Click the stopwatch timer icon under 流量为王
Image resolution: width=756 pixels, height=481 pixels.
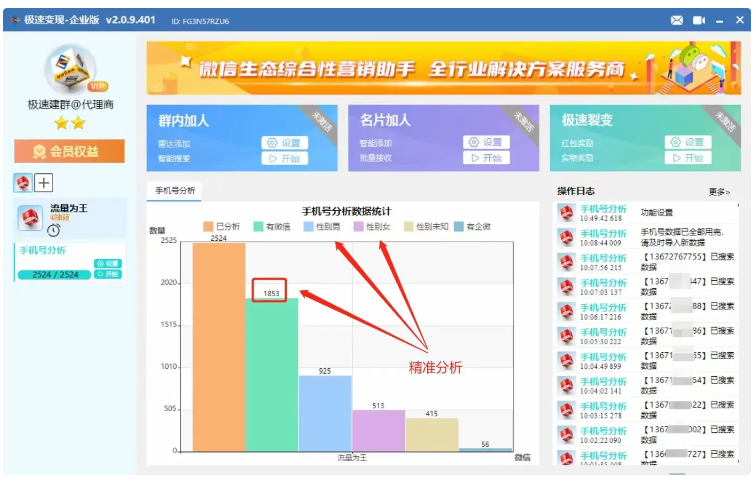[54, 230]
